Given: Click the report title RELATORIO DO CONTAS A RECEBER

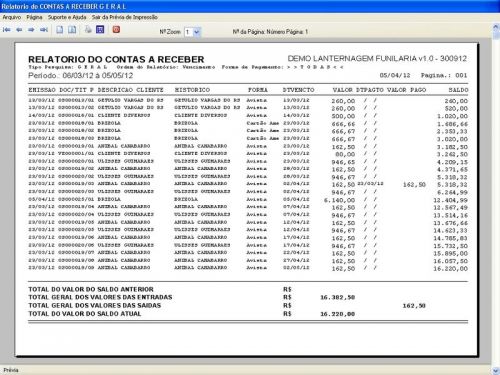Looking at the screenshot, I should coord(116,59).
